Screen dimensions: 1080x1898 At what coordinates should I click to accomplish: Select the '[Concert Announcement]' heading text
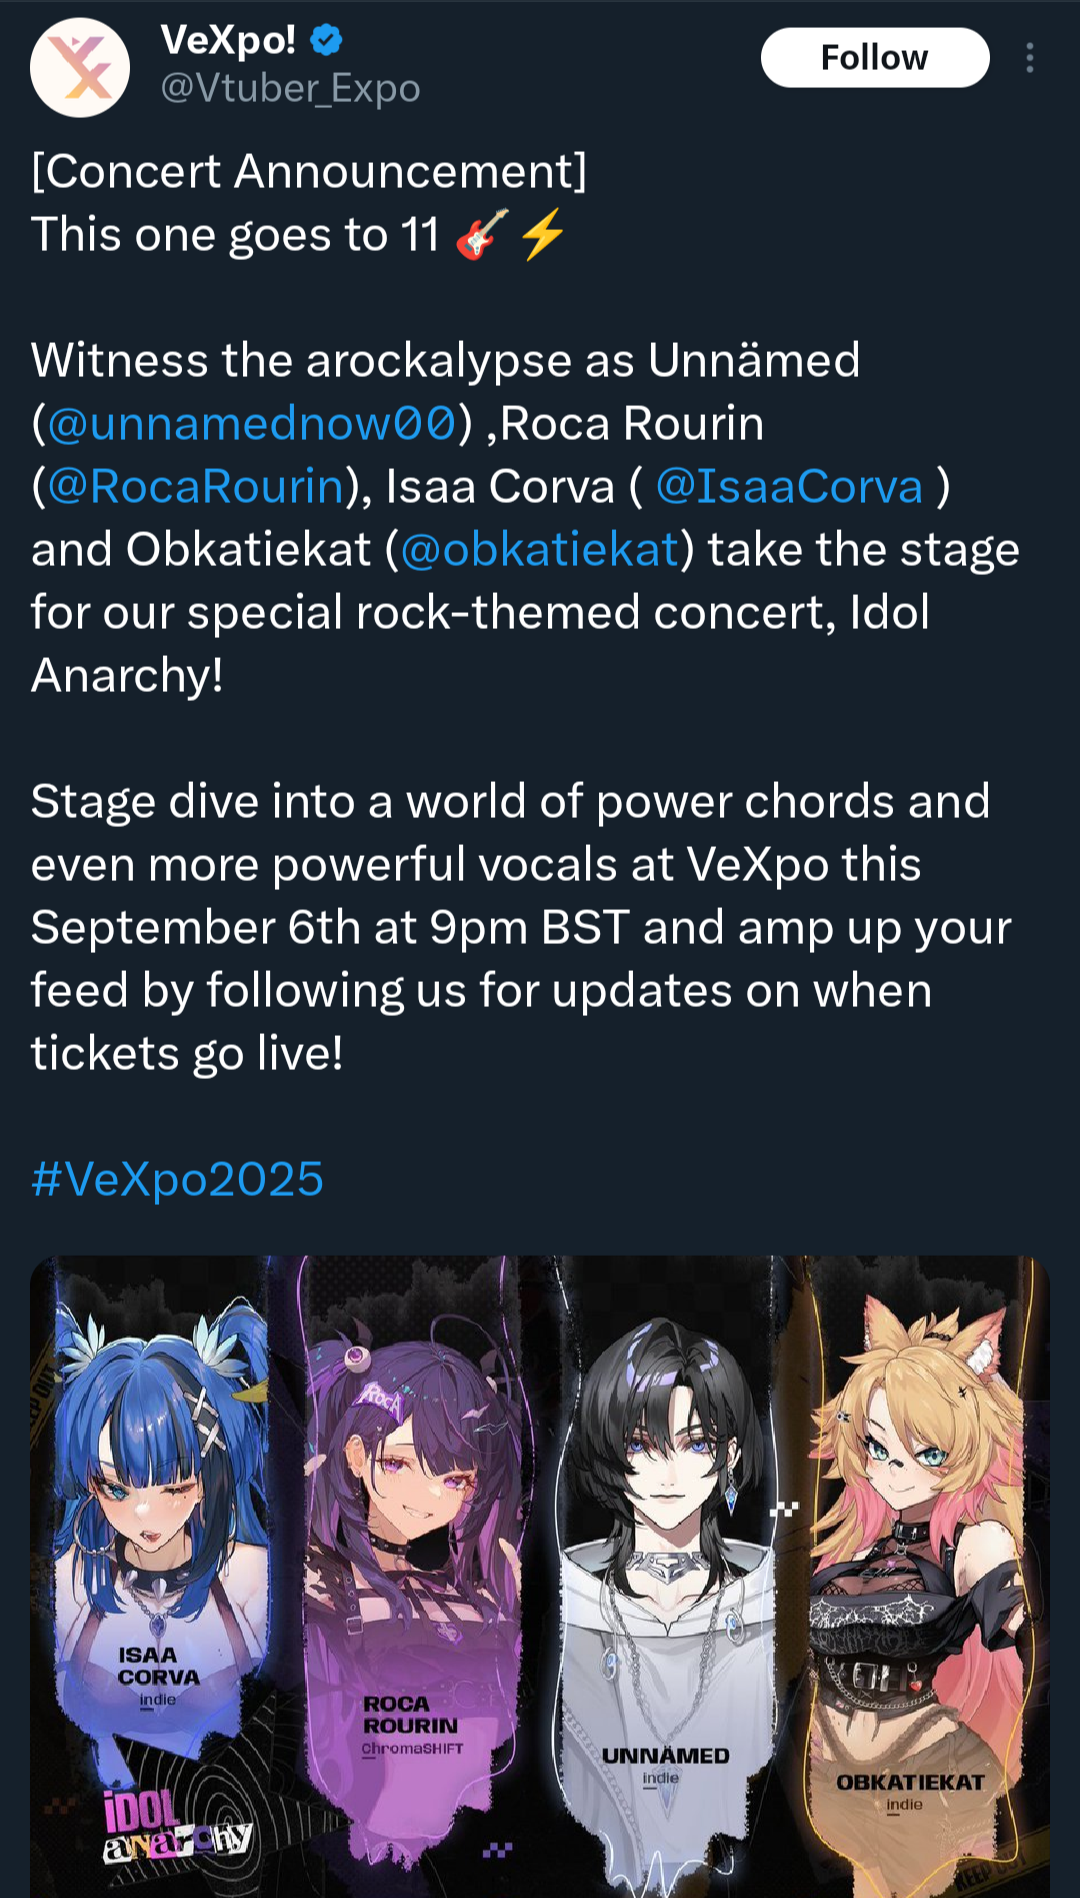(x=309, y=171)
